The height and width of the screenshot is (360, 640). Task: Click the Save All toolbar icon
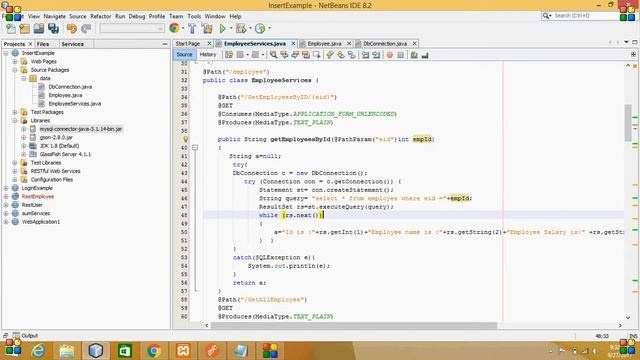(x=53, y=28)
